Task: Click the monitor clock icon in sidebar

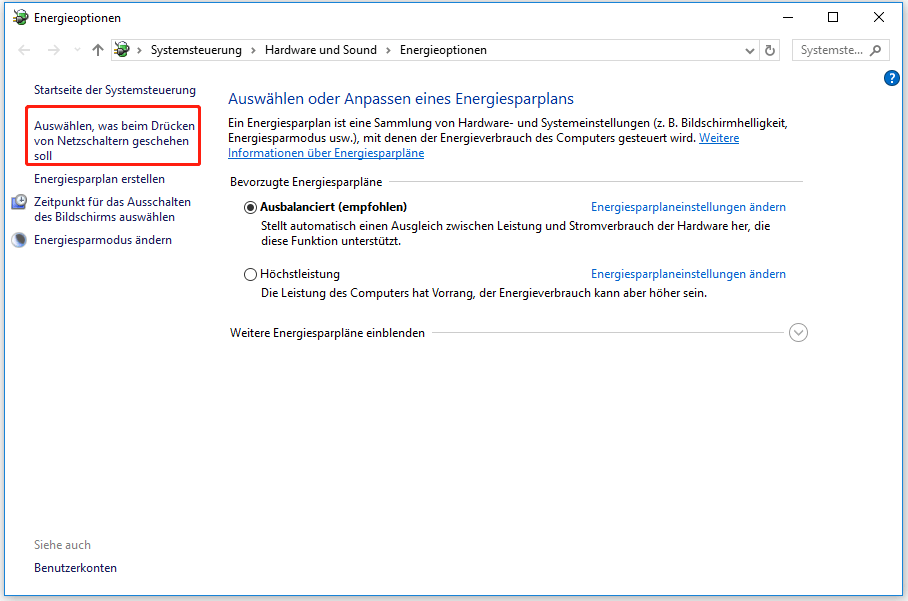Action: 19,201
